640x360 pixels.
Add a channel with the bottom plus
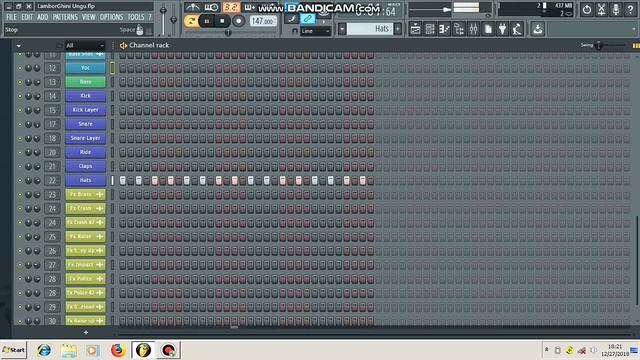[86, 332]
